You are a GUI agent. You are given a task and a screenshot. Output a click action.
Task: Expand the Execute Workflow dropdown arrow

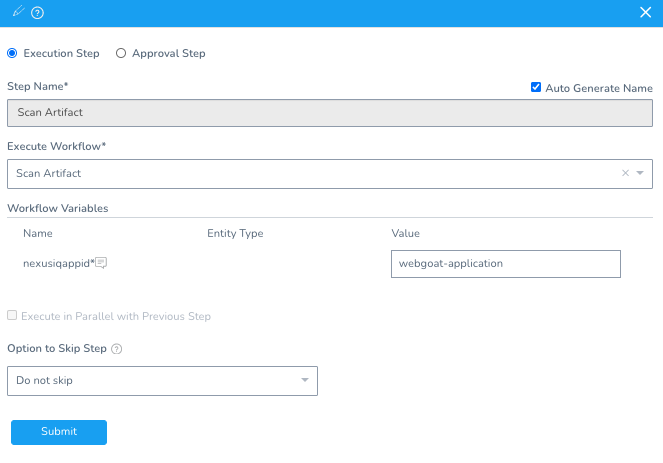pos(640,173)
